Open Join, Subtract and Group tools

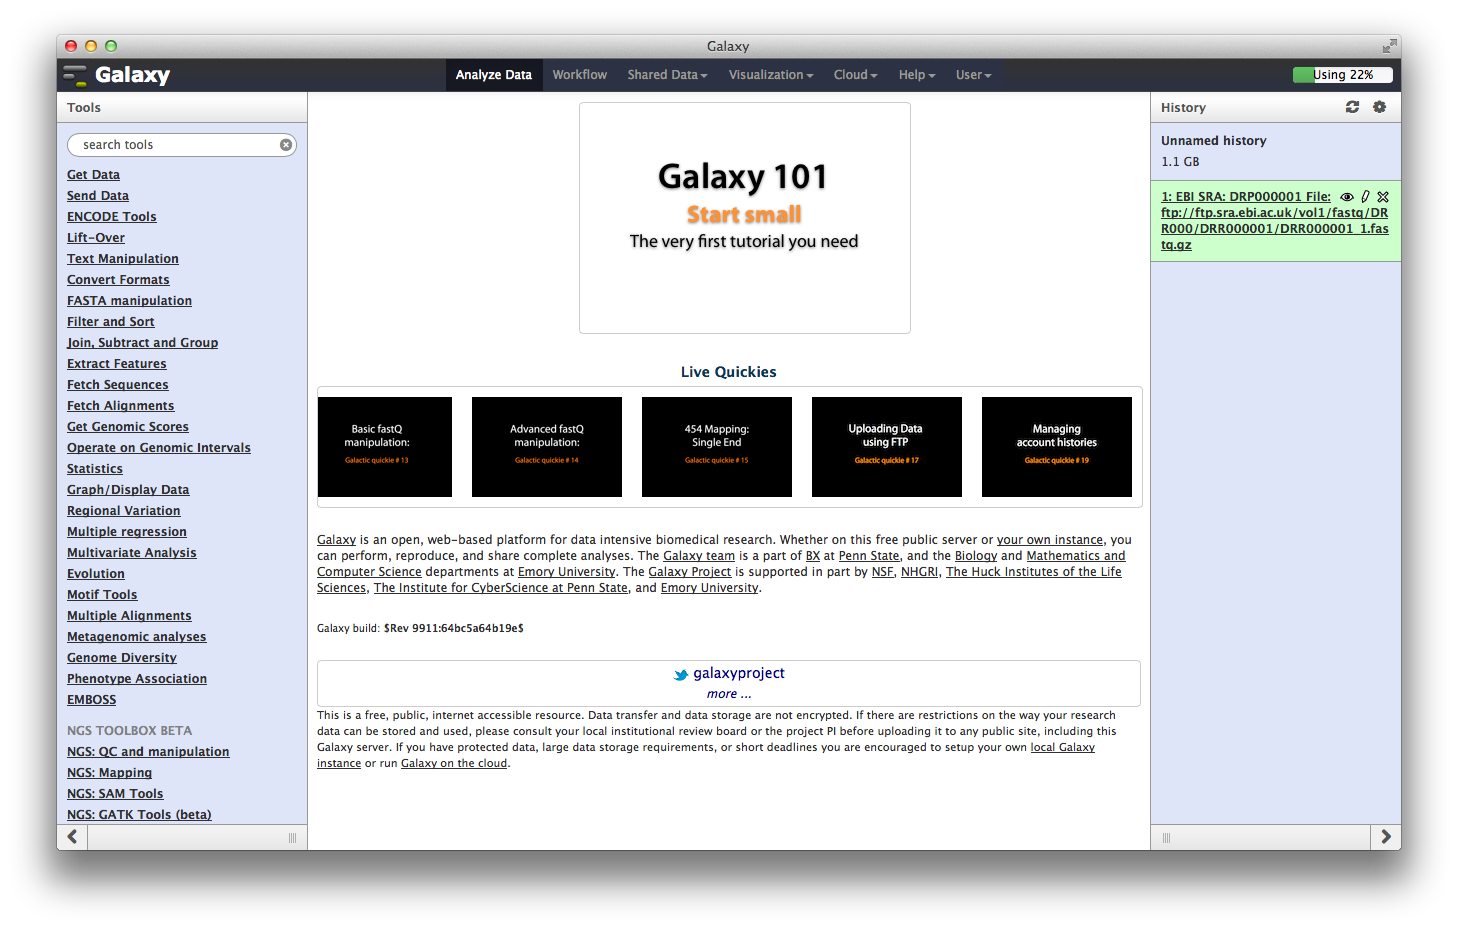(142, 343)
